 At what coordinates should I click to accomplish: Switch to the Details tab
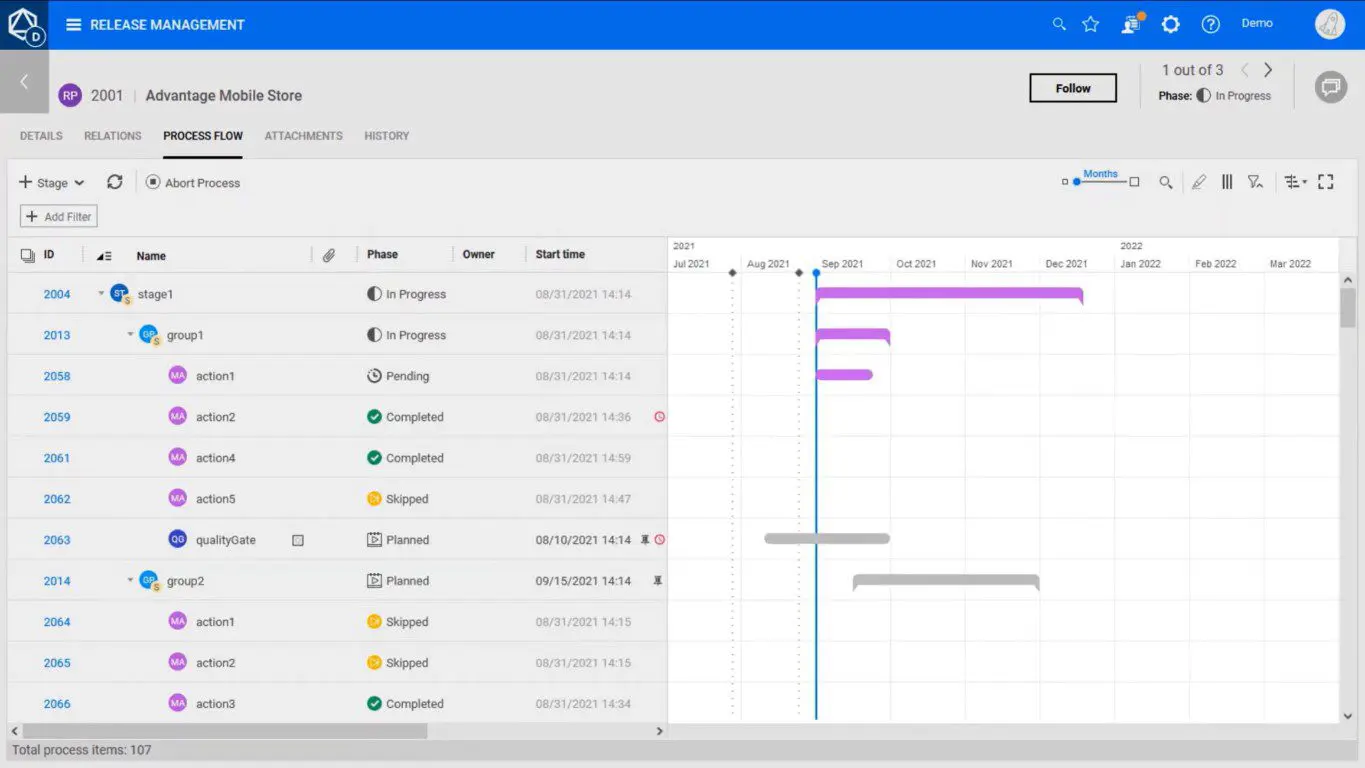click(x=41, y=136)
